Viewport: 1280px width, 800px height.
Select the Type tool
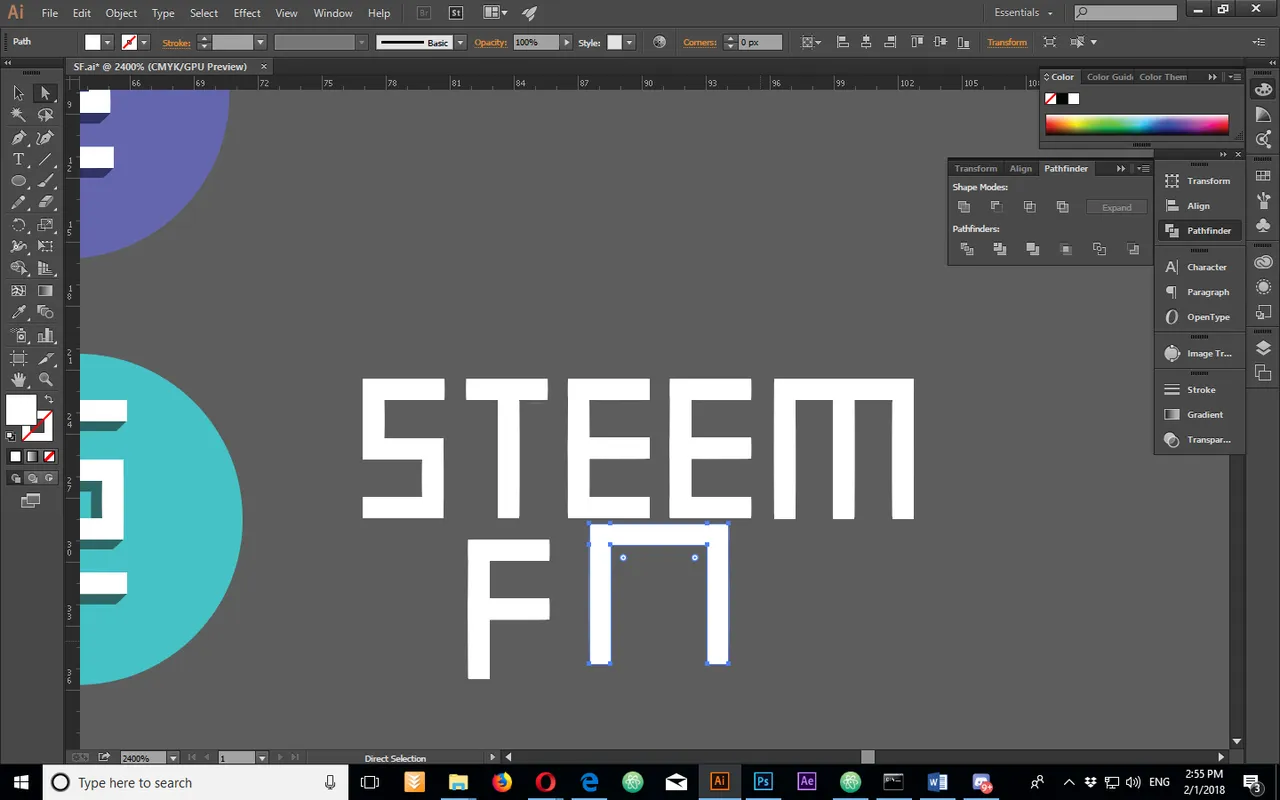pyautogui.click(x=18, y=160)
